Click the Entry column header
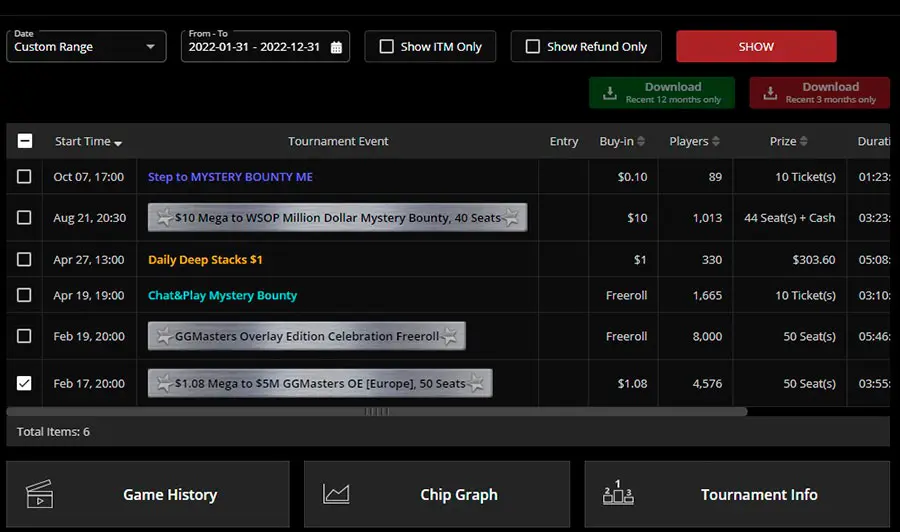900x532 pixels. click(x=564, y=141)
